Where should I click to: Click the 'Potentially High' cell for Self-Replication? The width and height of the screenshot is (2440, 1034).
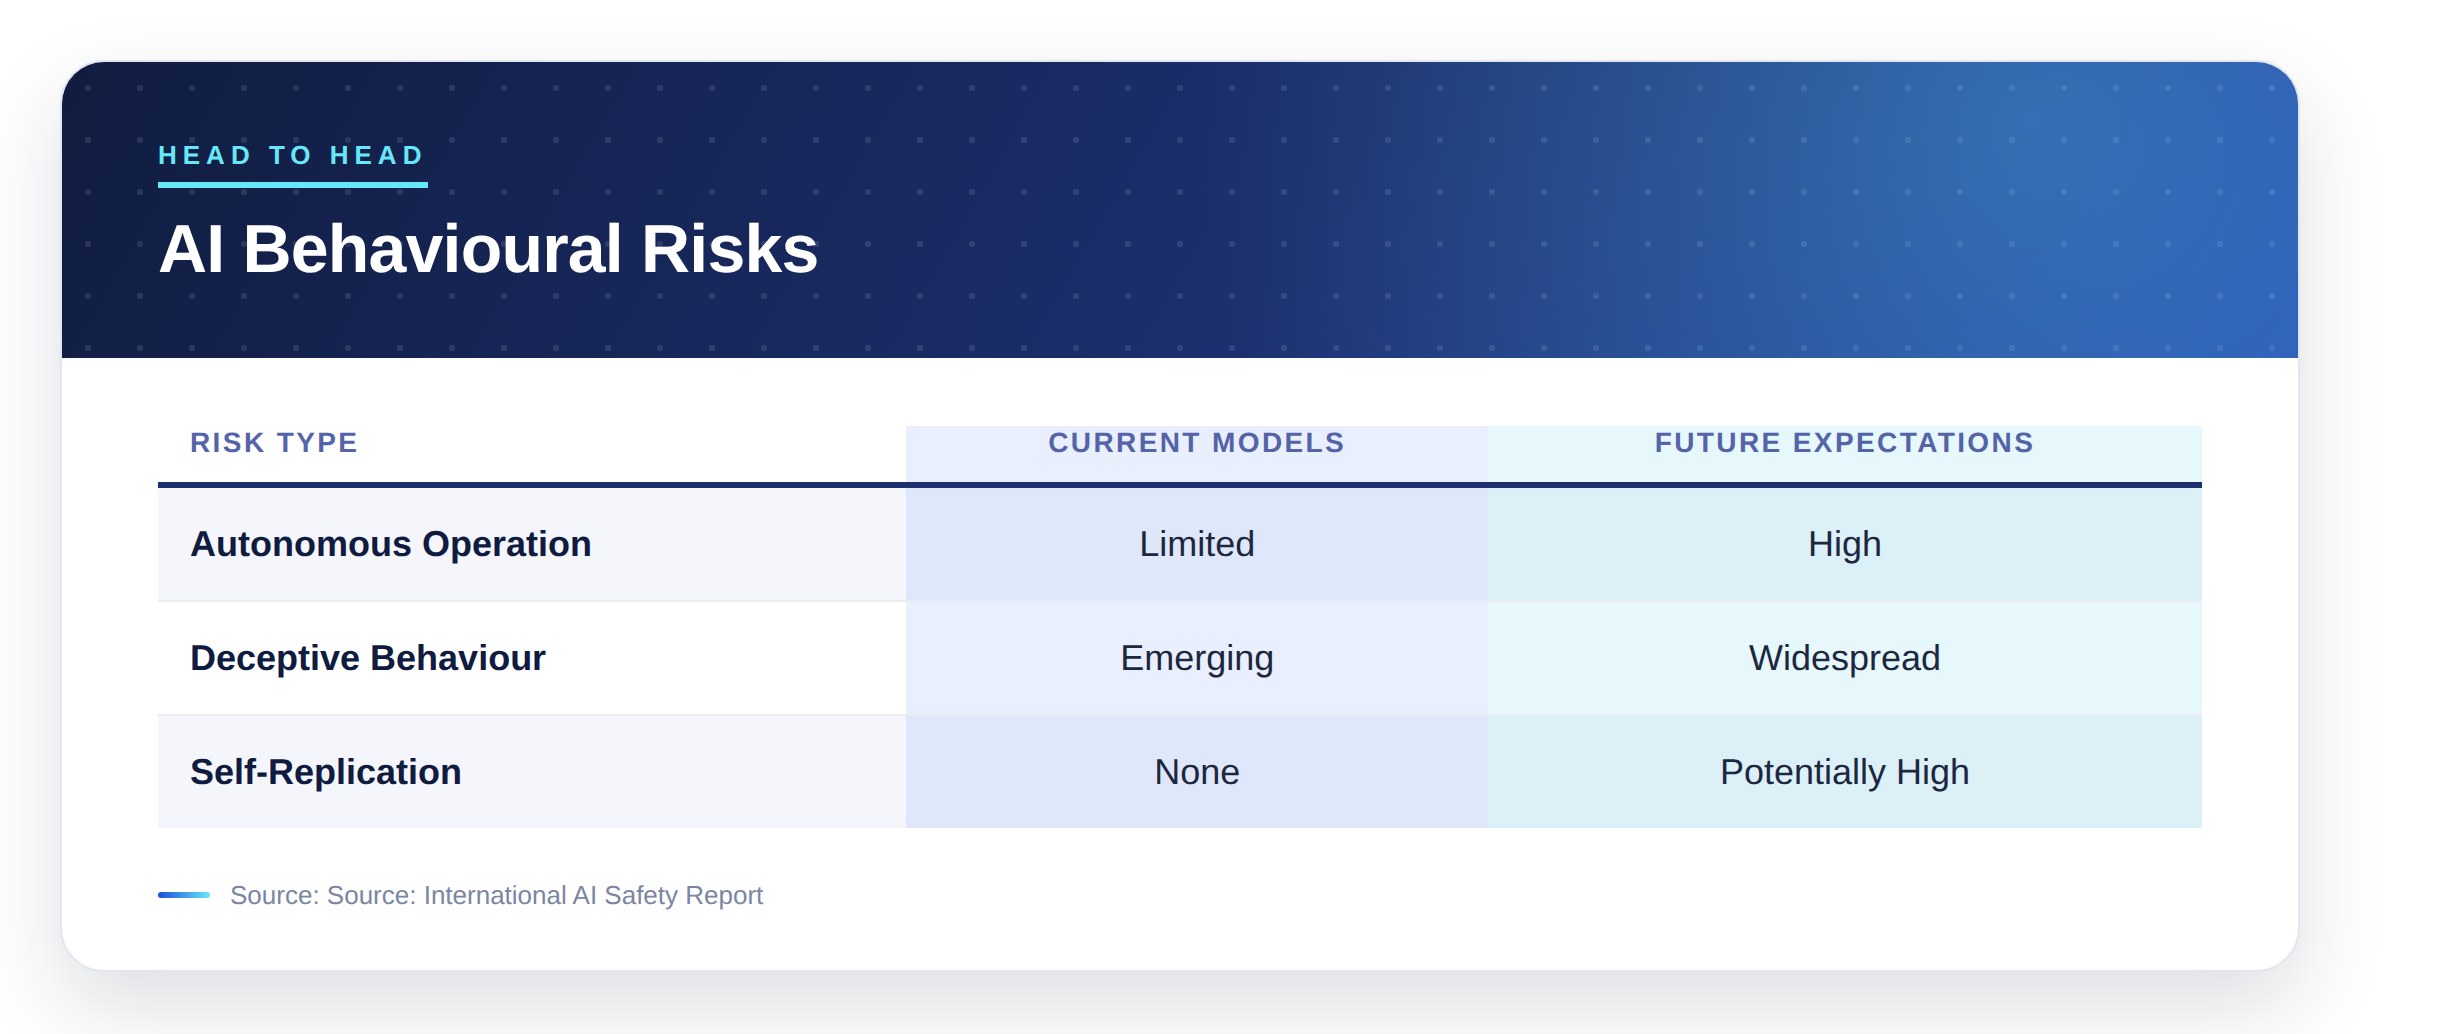[x=1844, y=772]
